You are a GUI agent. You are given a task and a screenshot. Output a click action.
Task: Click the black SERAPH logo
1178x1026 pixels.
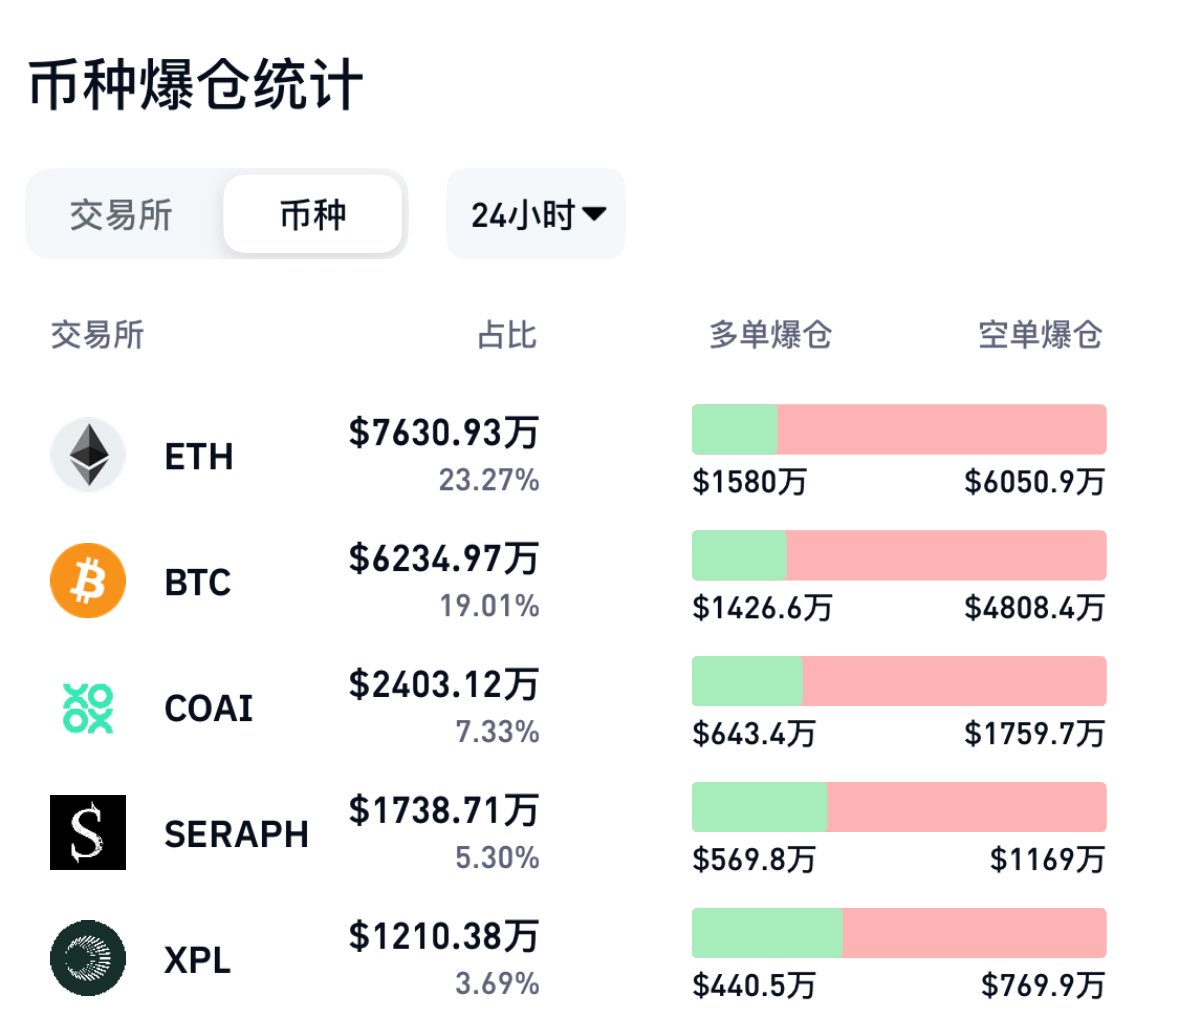coord(88,832)
